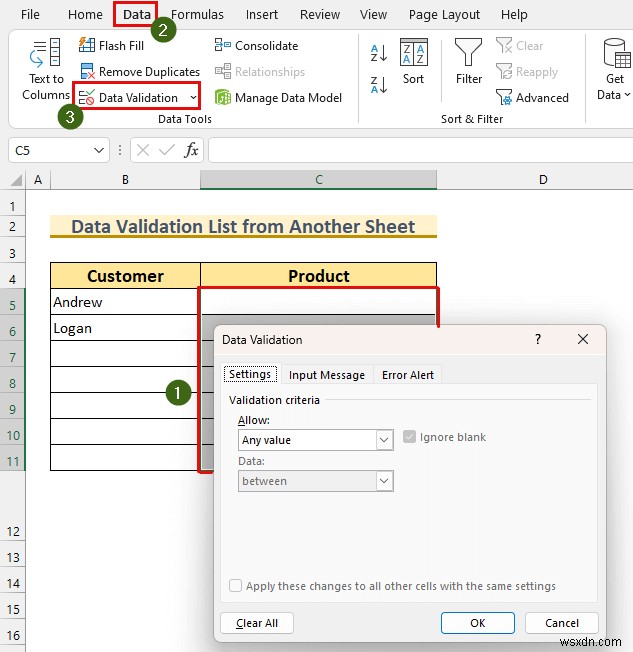This screenshot has height=652, width=633.
Task: Click the Clear All button
Action: [257, 623]
